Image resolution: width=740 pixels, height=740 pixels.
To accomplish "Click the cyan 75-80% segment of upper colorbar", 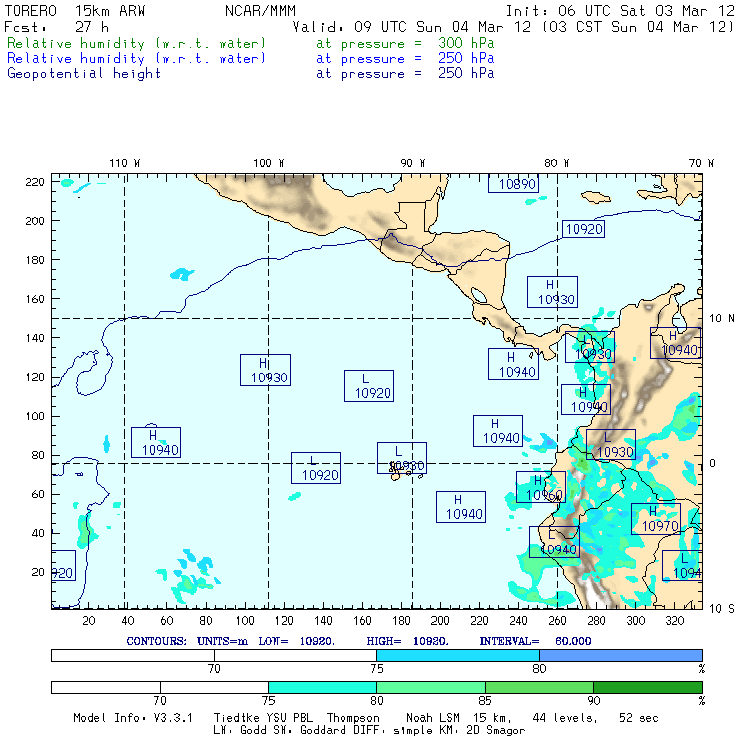I will click(458, 655).
